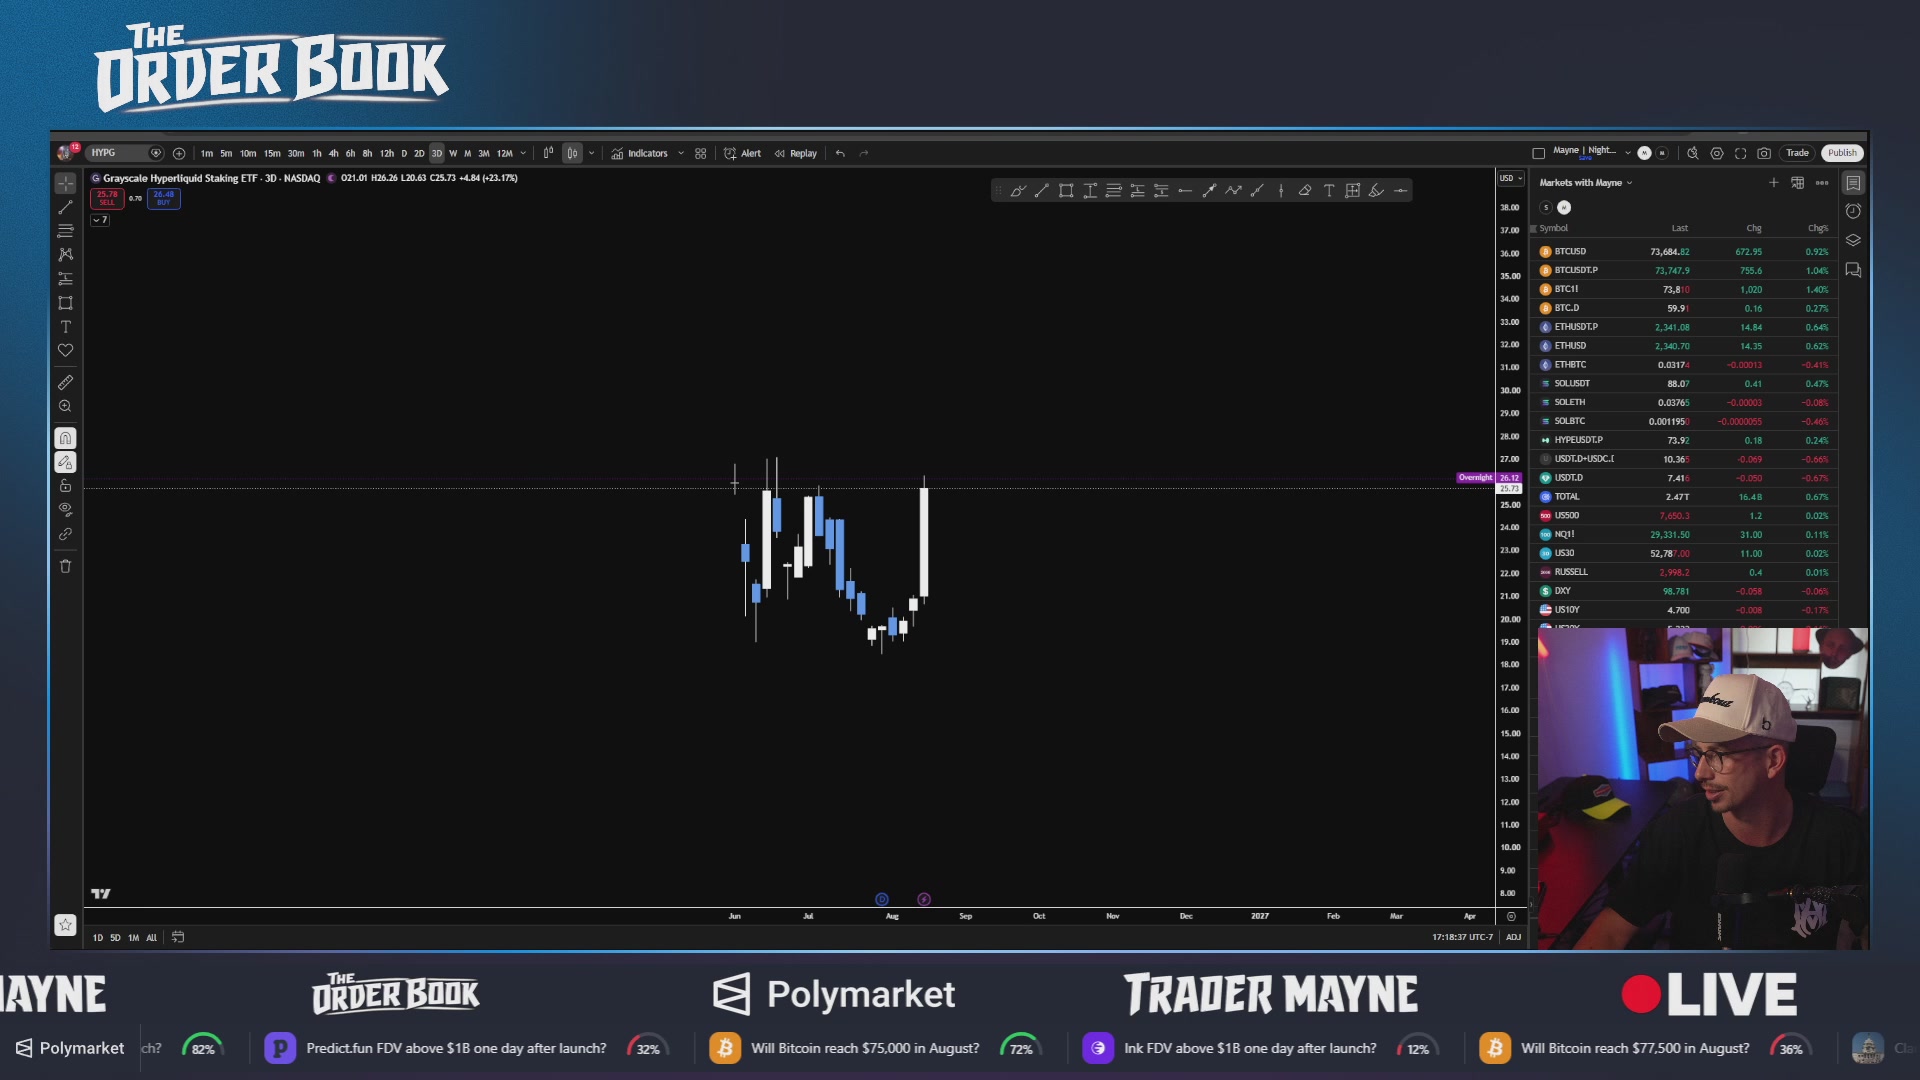Expand the Indicators favorites dropdown arrow
This screenshot has height=1080, width=1920.
681,153
